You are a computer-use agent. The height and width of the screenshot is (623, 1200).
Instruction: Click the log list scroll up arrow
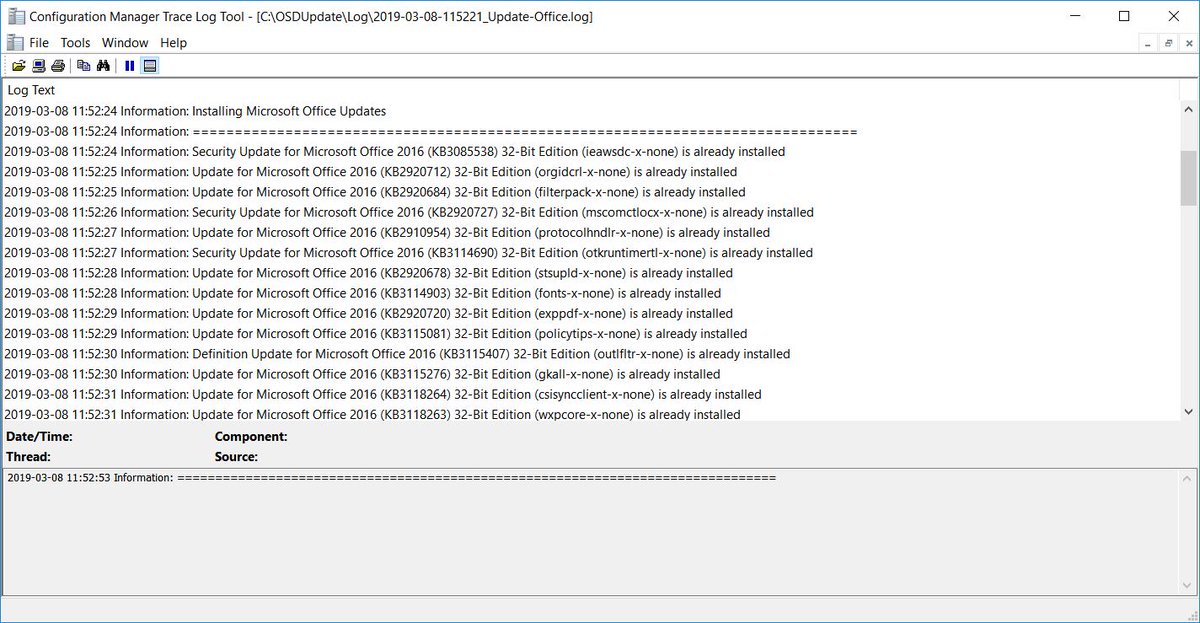point(1188,110)
